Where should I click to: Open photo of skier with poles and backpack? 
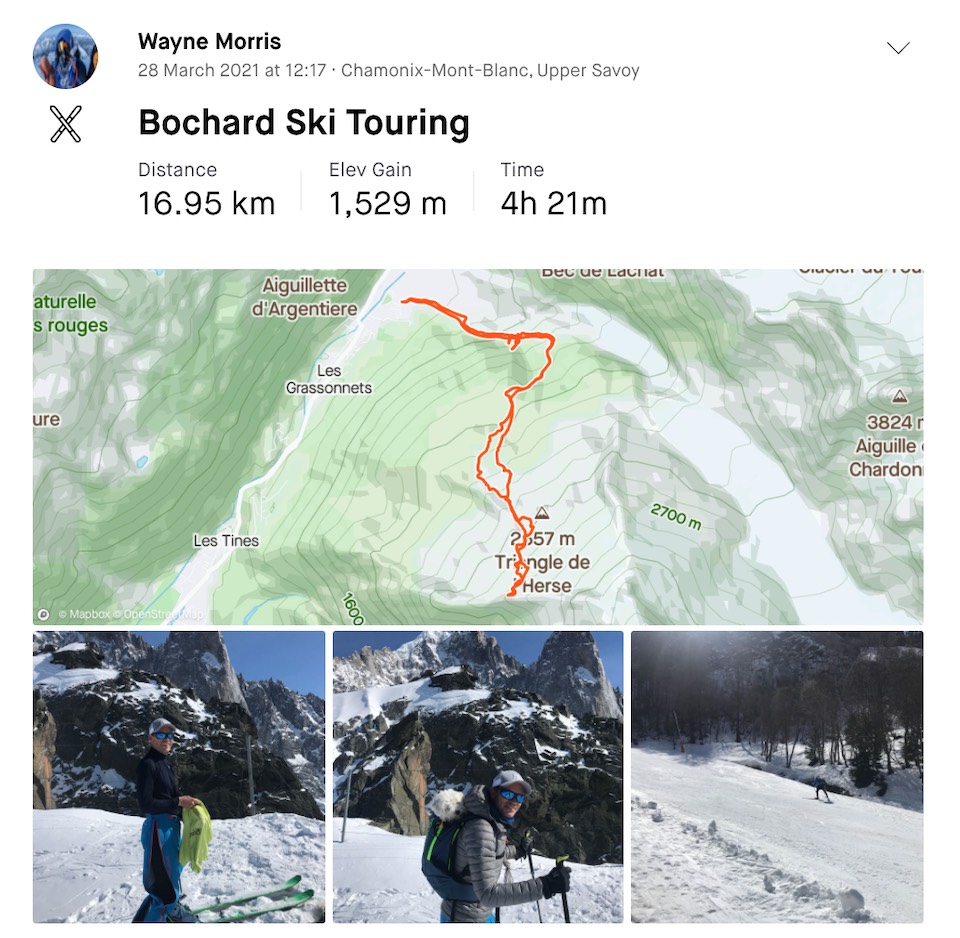pyautogui.click(x=478, y=776)
